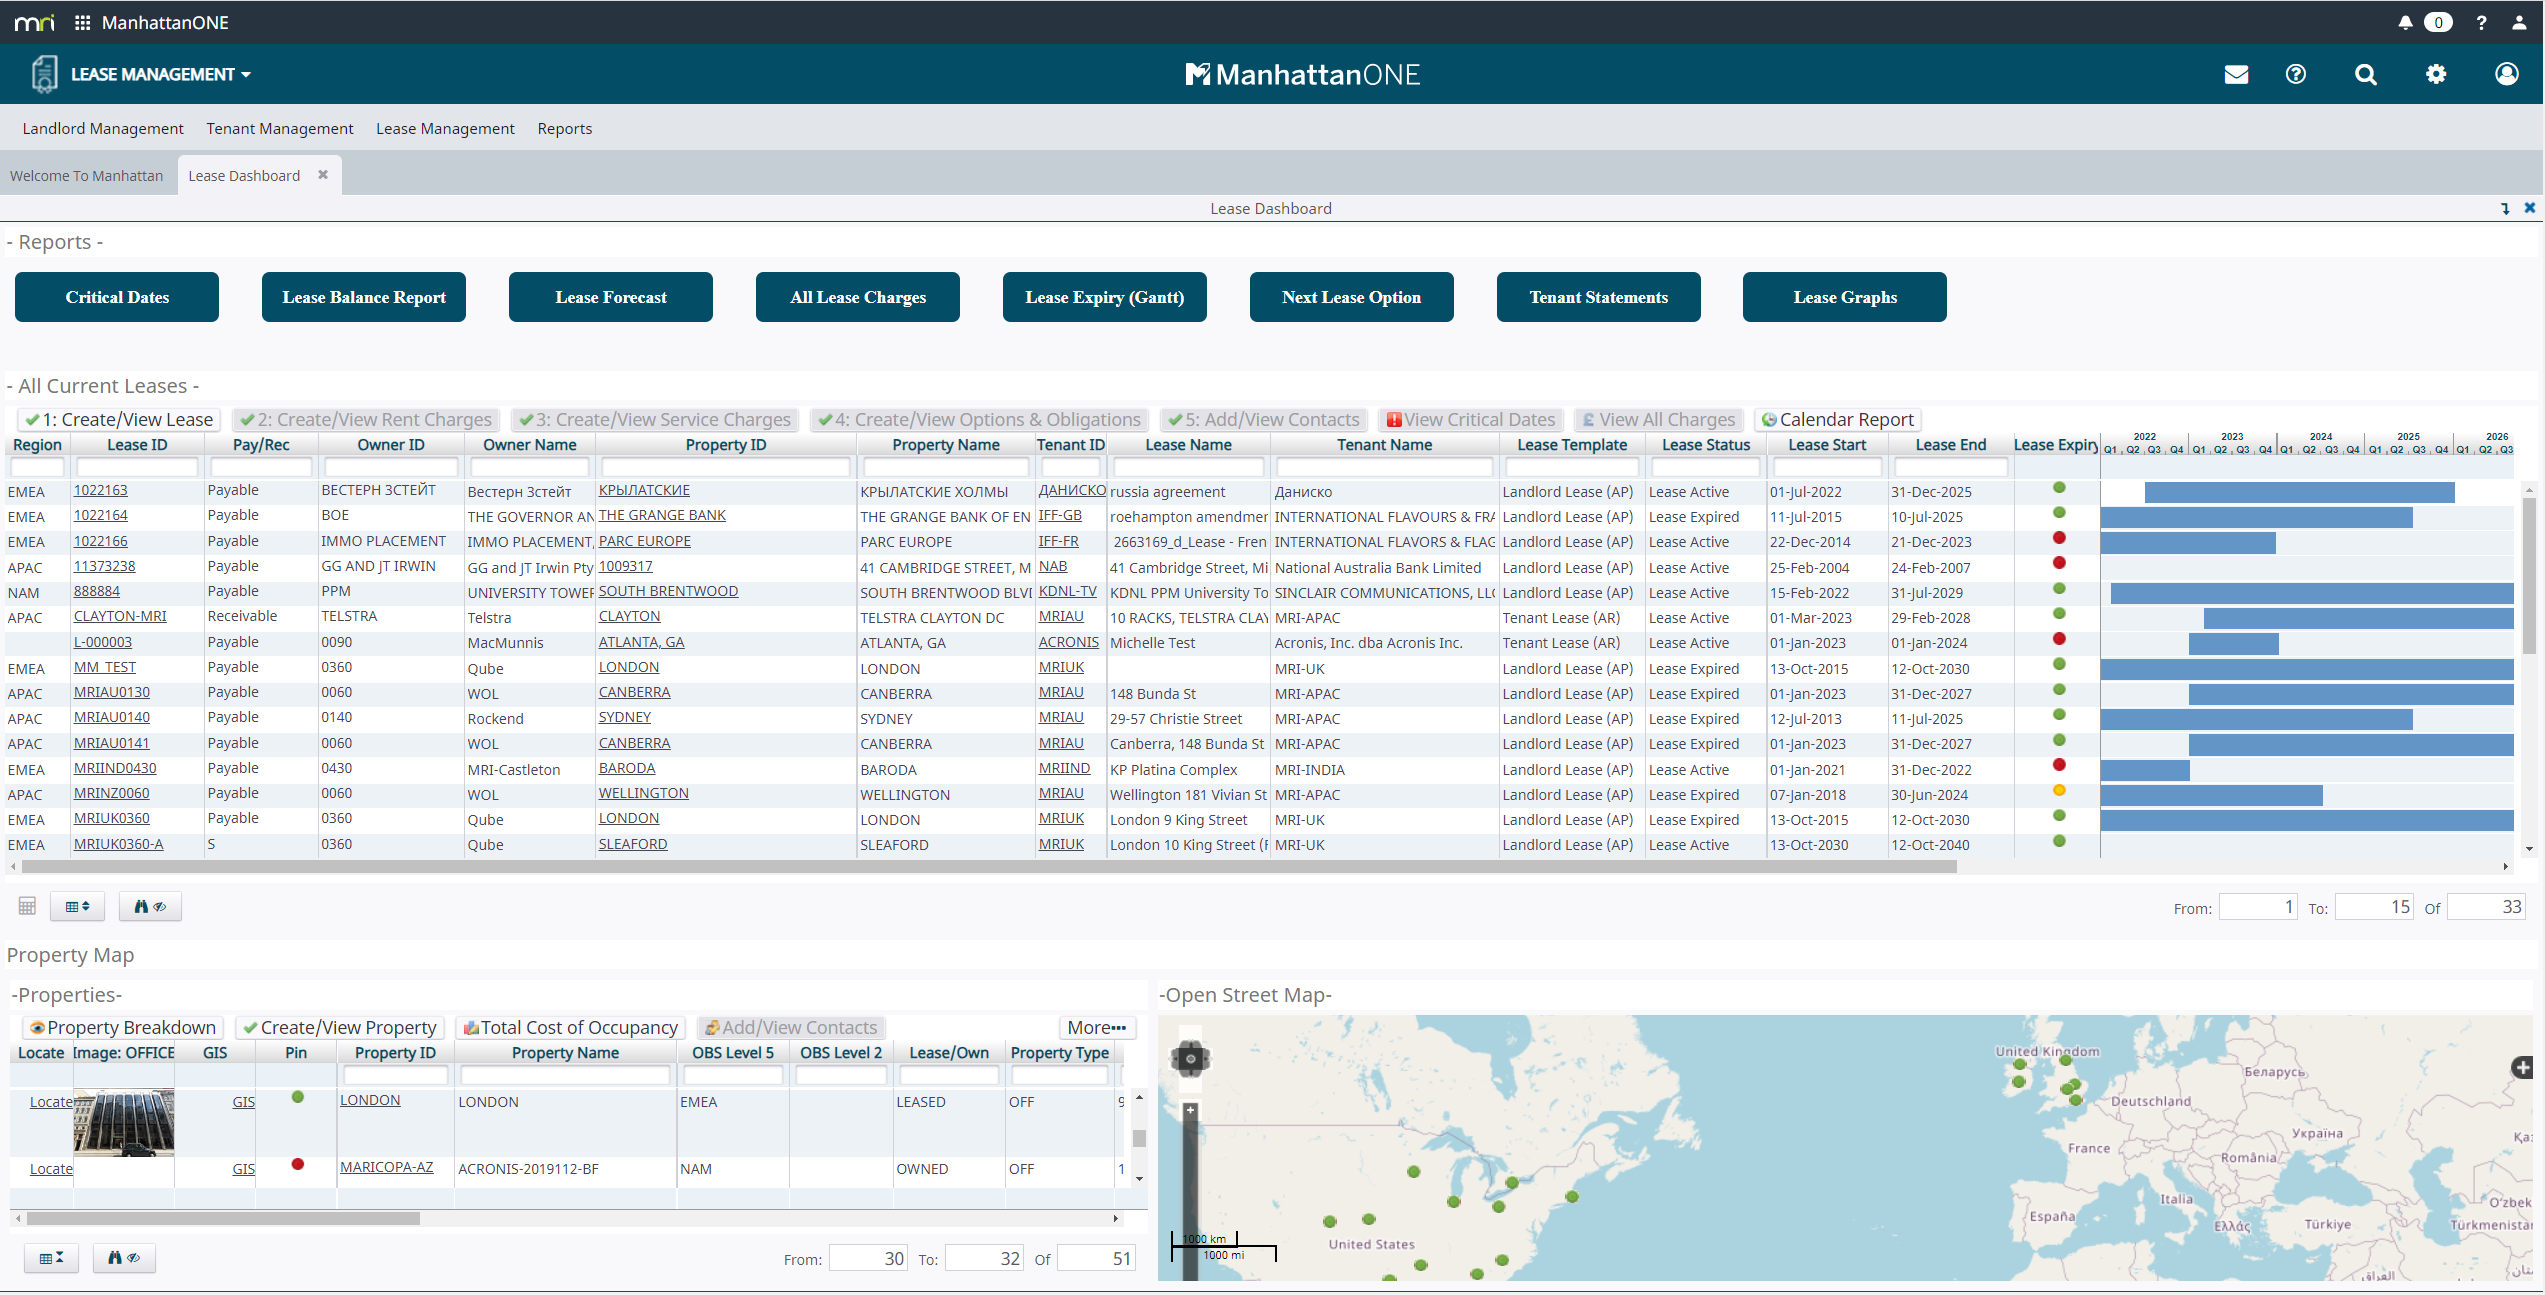Open the map layer switcher plus icon
Viewport: 2545px width, 1295px height.
[2522, 1067]
